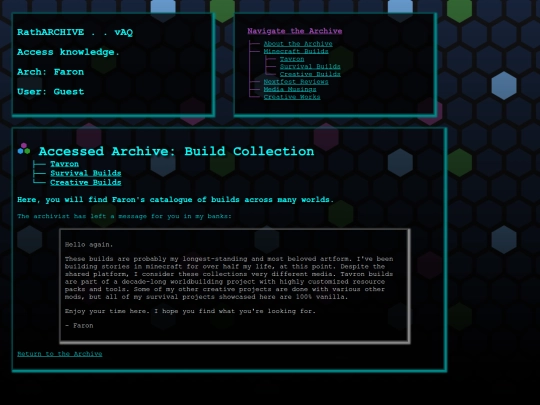Open Survival Builds under Build Collection heading
The height and width of the screenshot is (405, 540).
(86, 173)
